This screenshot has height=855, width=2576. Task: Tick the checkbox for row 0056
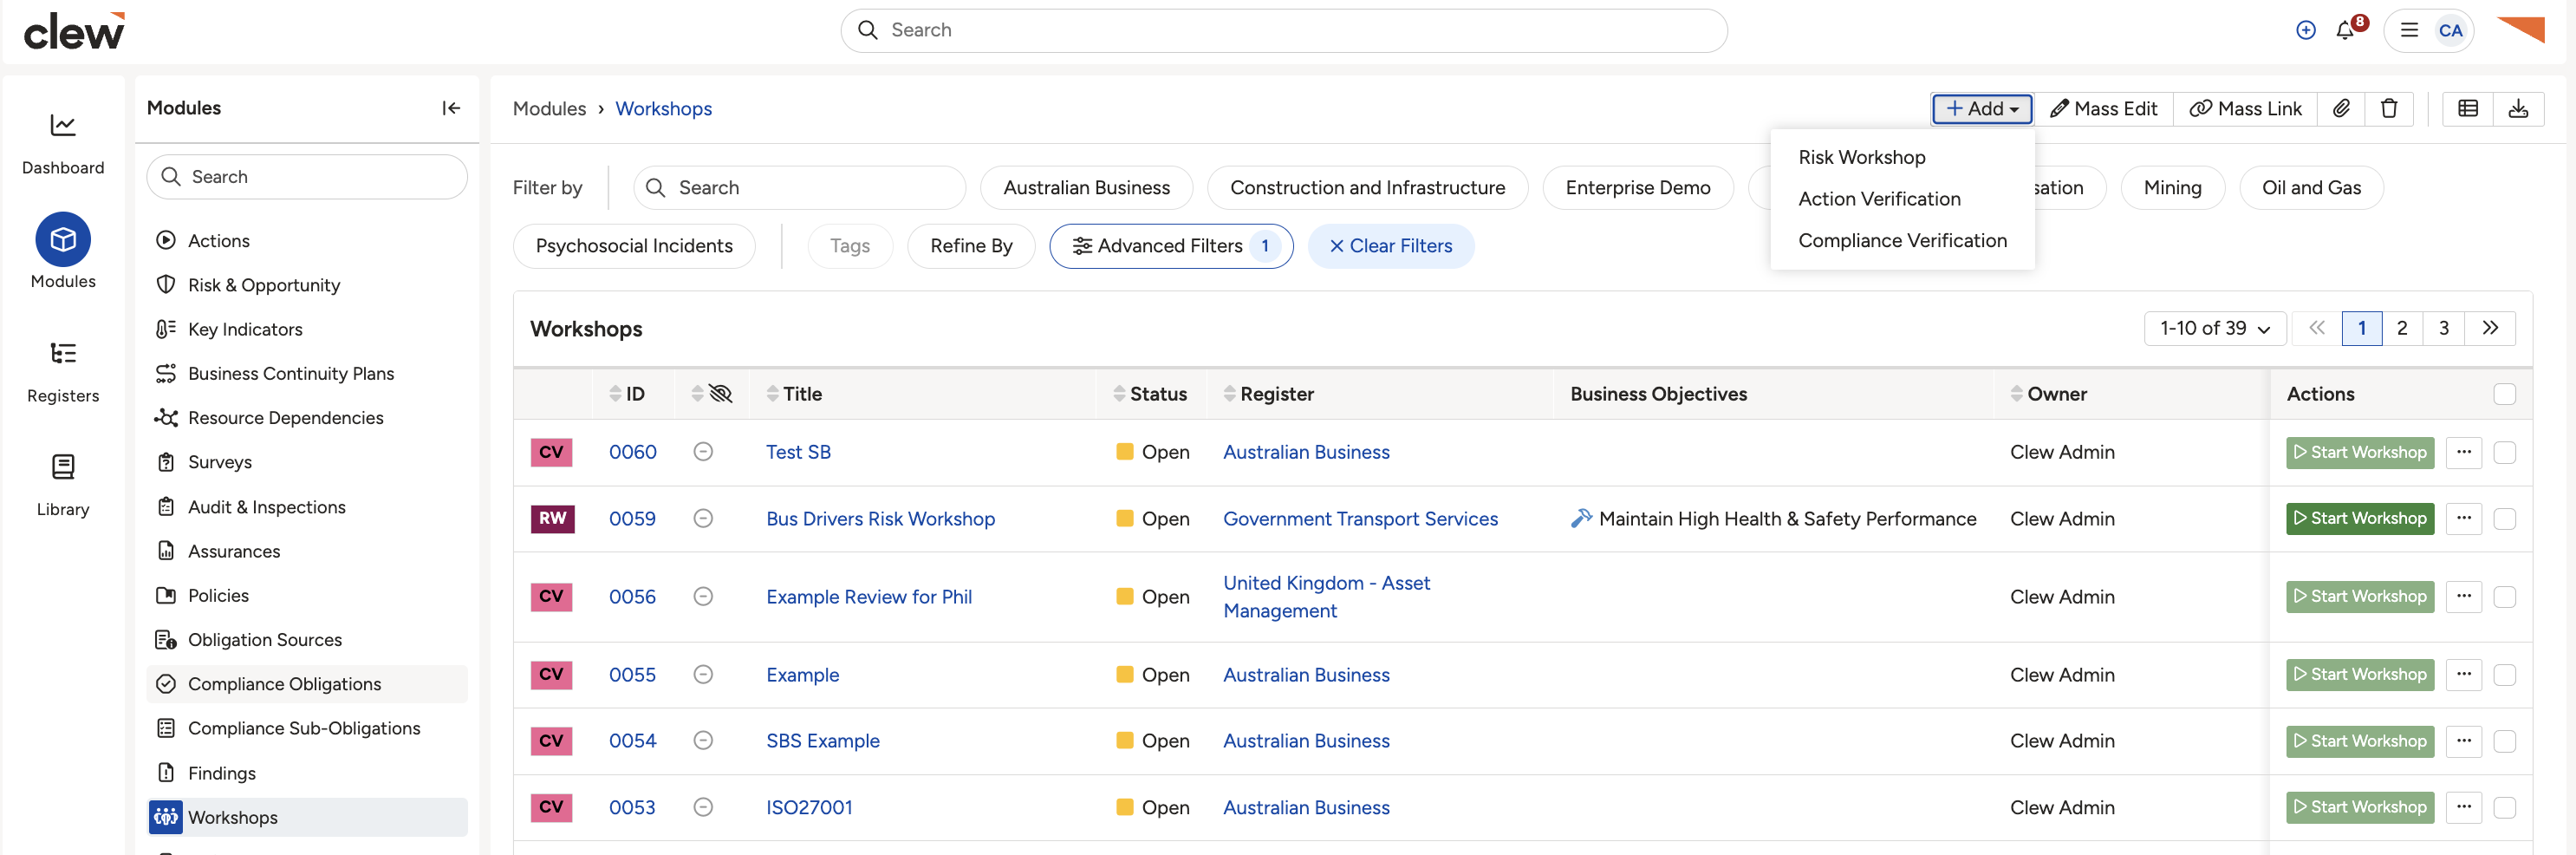click(2504, 597)
